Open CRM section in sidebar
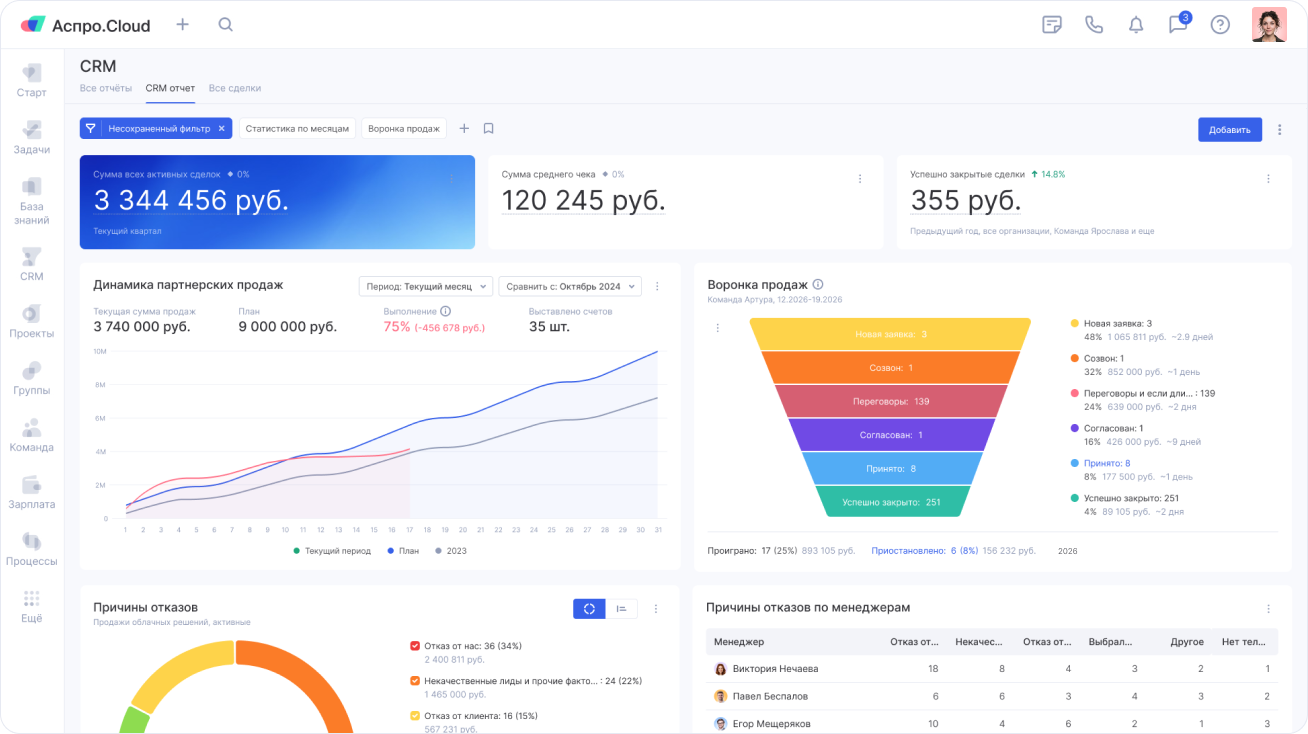Screen dimensions: 1308x734 click(32, 264)
